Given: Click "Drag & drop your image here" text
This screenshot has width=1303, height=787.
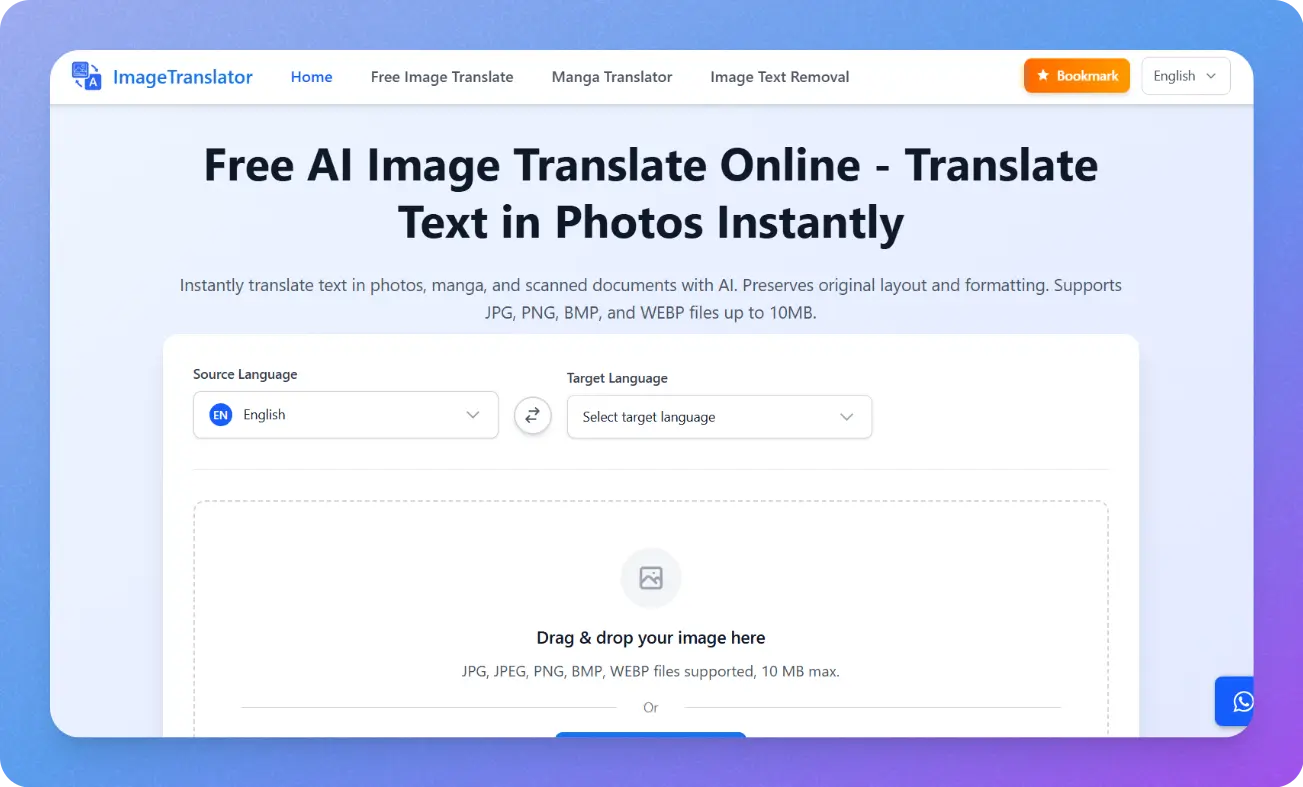Looking at the screenshot, I should click(651, 638).
